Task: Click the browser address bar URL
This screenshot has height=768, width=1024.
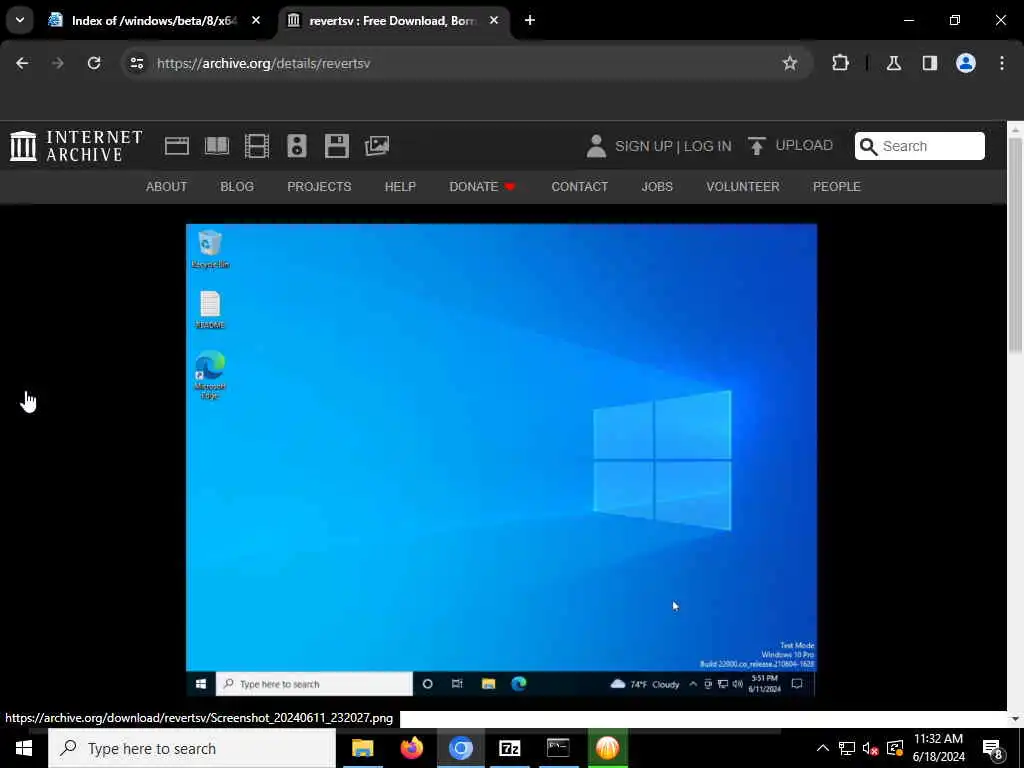Action: click(x=264, y=63)
